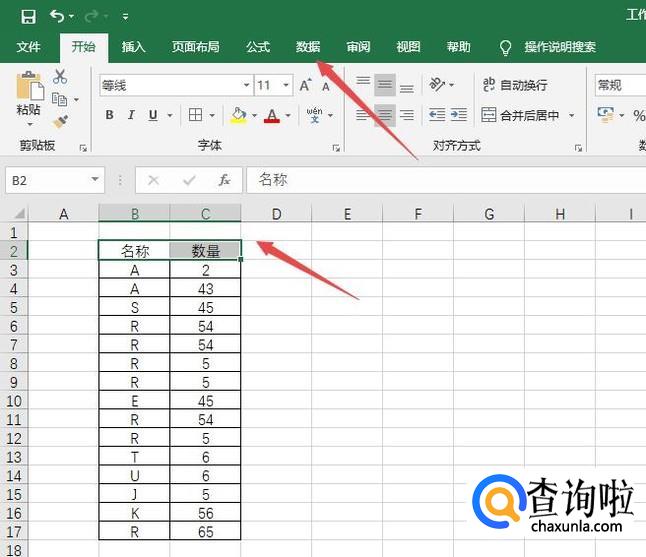This screenshot has height=557, width=646.
Task: Expand the Underline style arrow
Action: tap(170, 115)
